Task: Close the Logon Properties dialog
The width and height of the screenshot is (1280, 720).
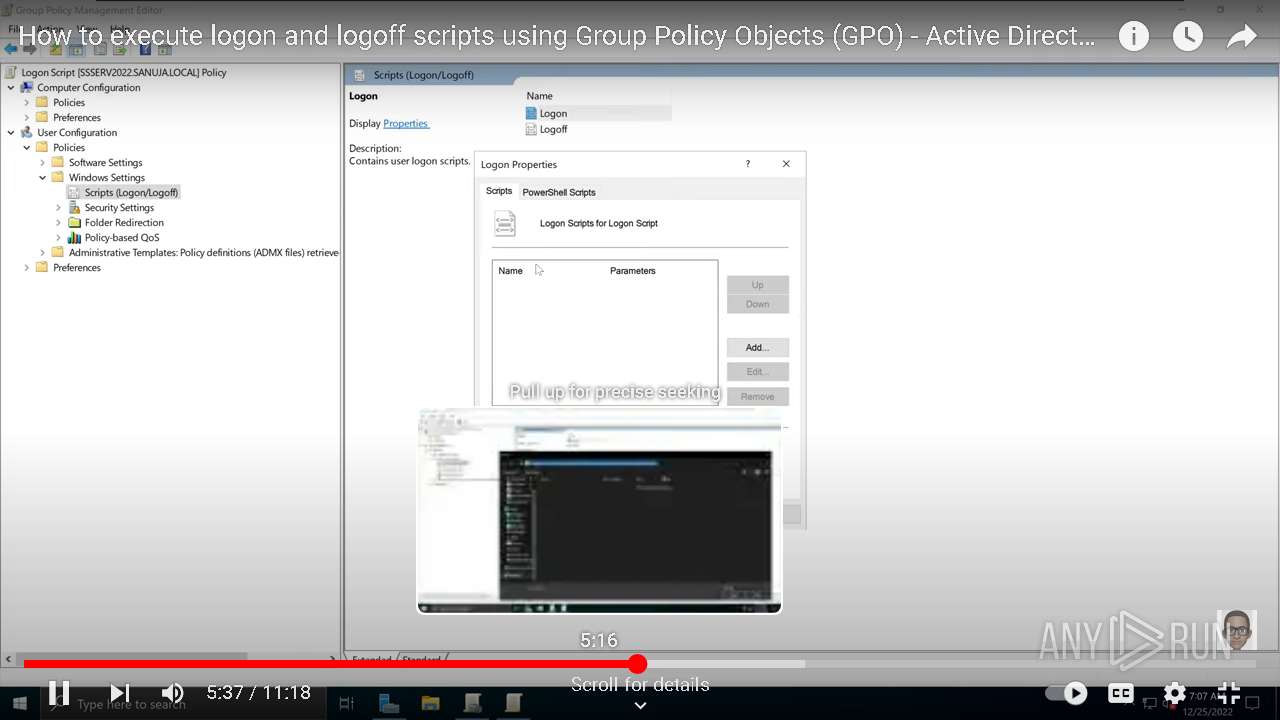Action: tap(786, 164)
